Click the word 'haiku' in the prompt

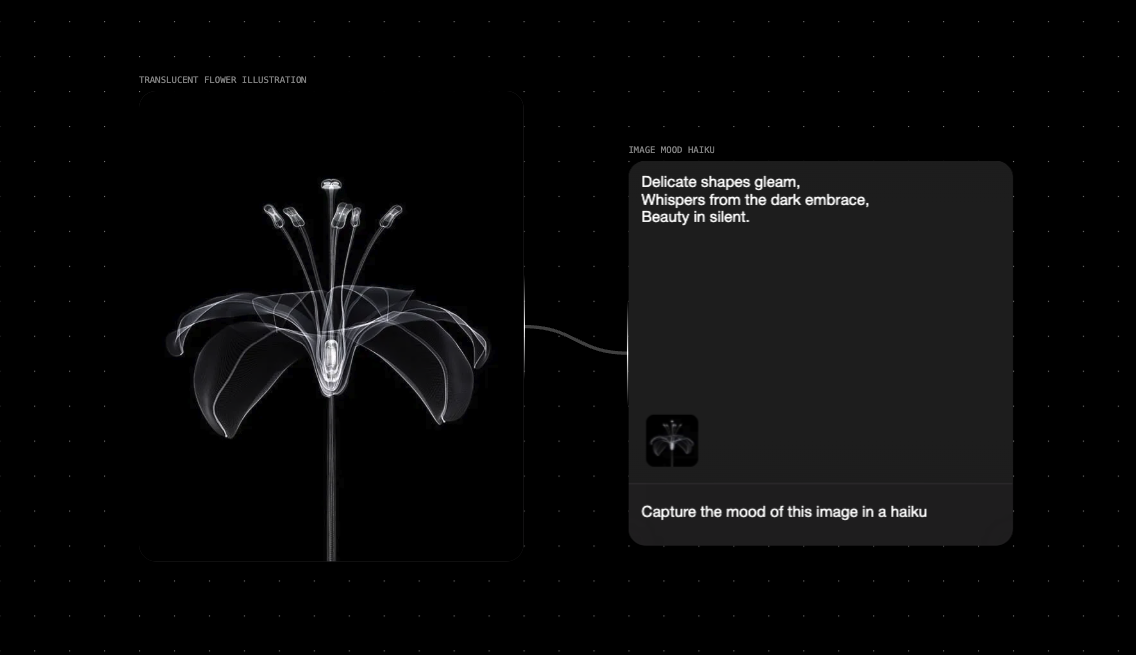907,512
